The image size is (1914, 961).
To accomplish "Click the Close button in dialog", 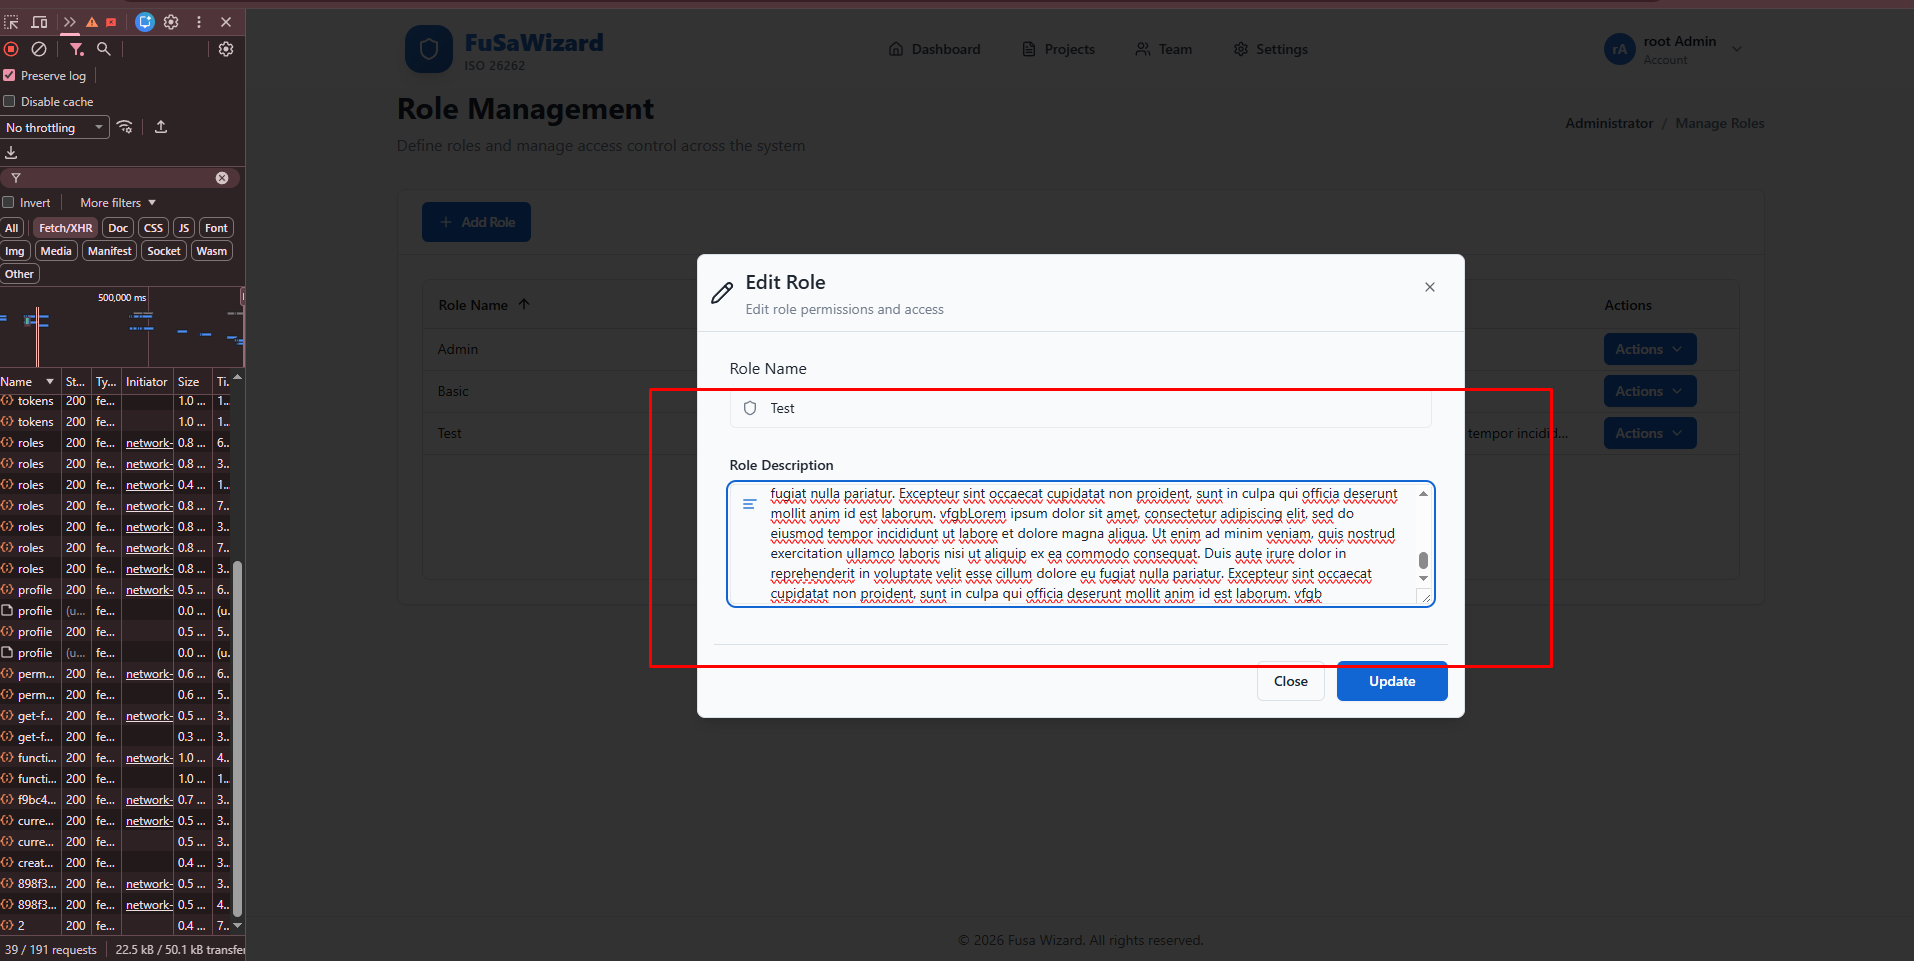I will pyautogui.click(x=1290, y=681).
